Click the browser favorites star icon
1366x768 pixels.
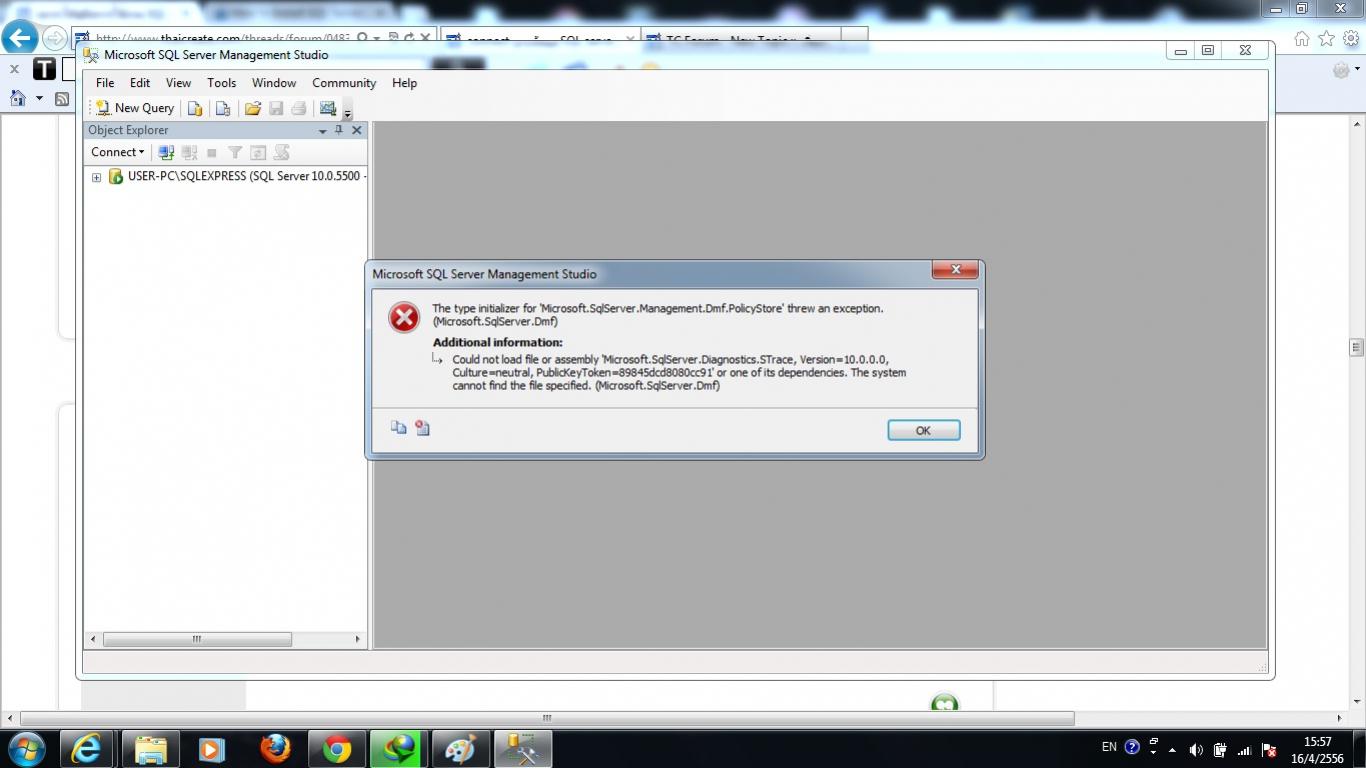[1326, 38]
